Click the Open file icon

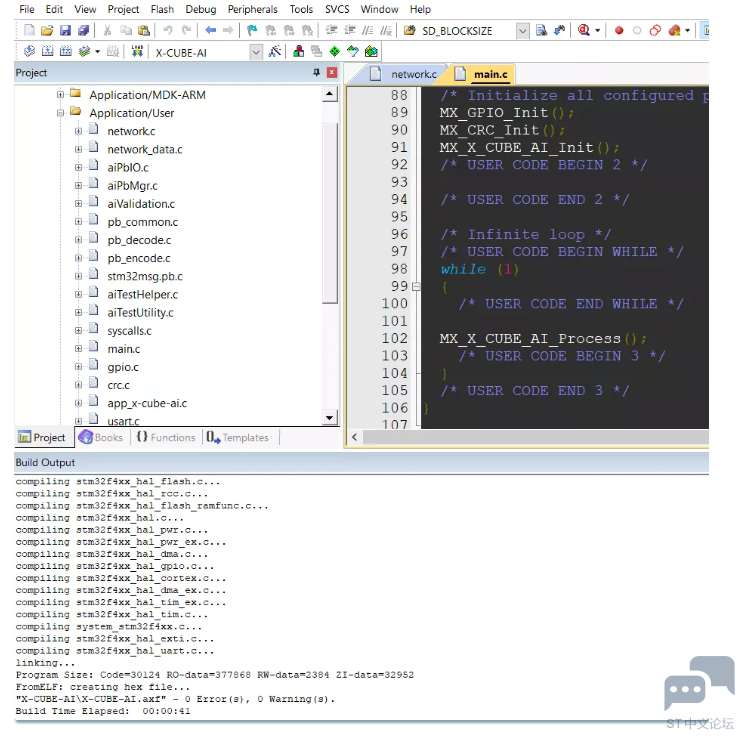click(47, 31)
